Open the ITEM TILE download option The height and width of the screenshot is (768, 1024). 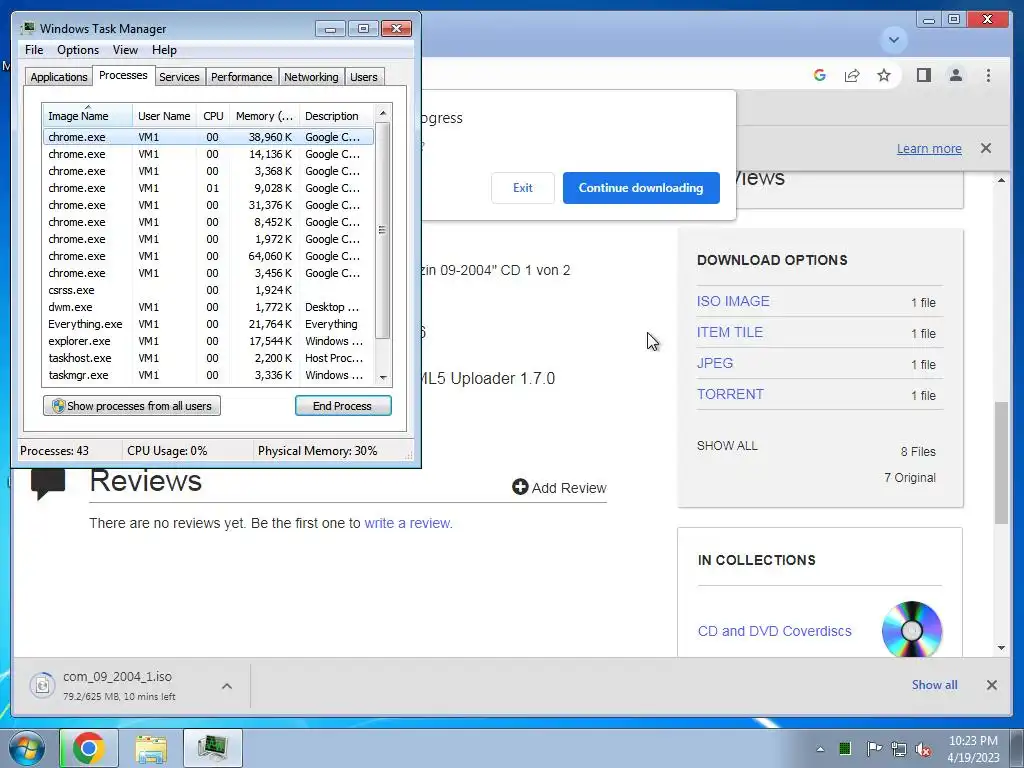click(729, 332)
